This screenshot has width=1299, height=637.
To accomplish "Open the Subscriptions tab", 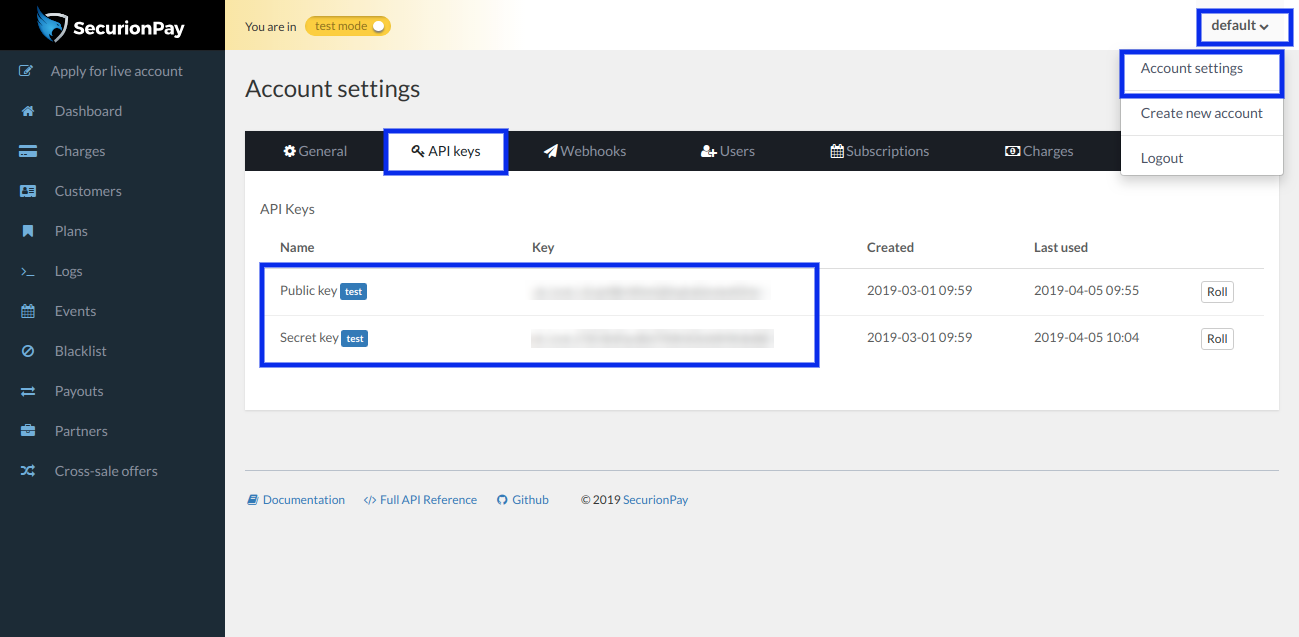I will pyautogui.click(x=880, y=151).
